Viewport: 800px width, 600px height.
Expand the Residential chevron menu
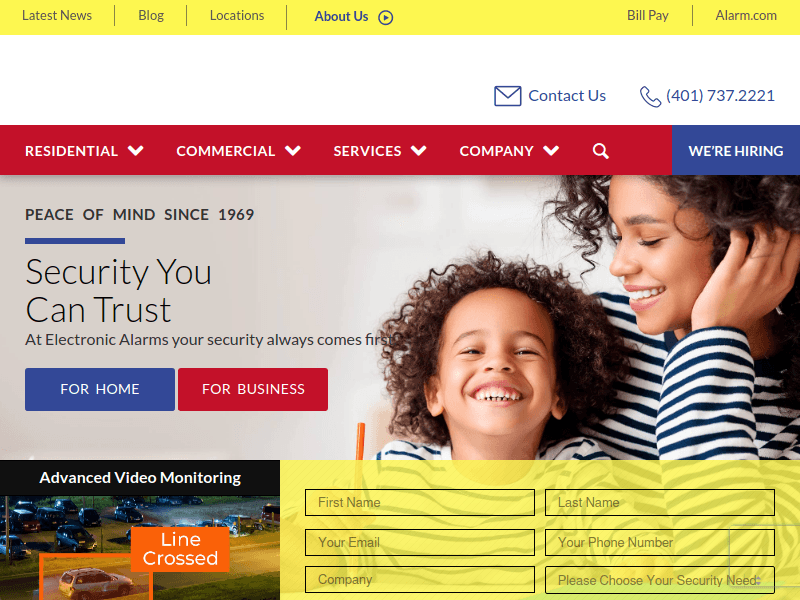(136, 151)
